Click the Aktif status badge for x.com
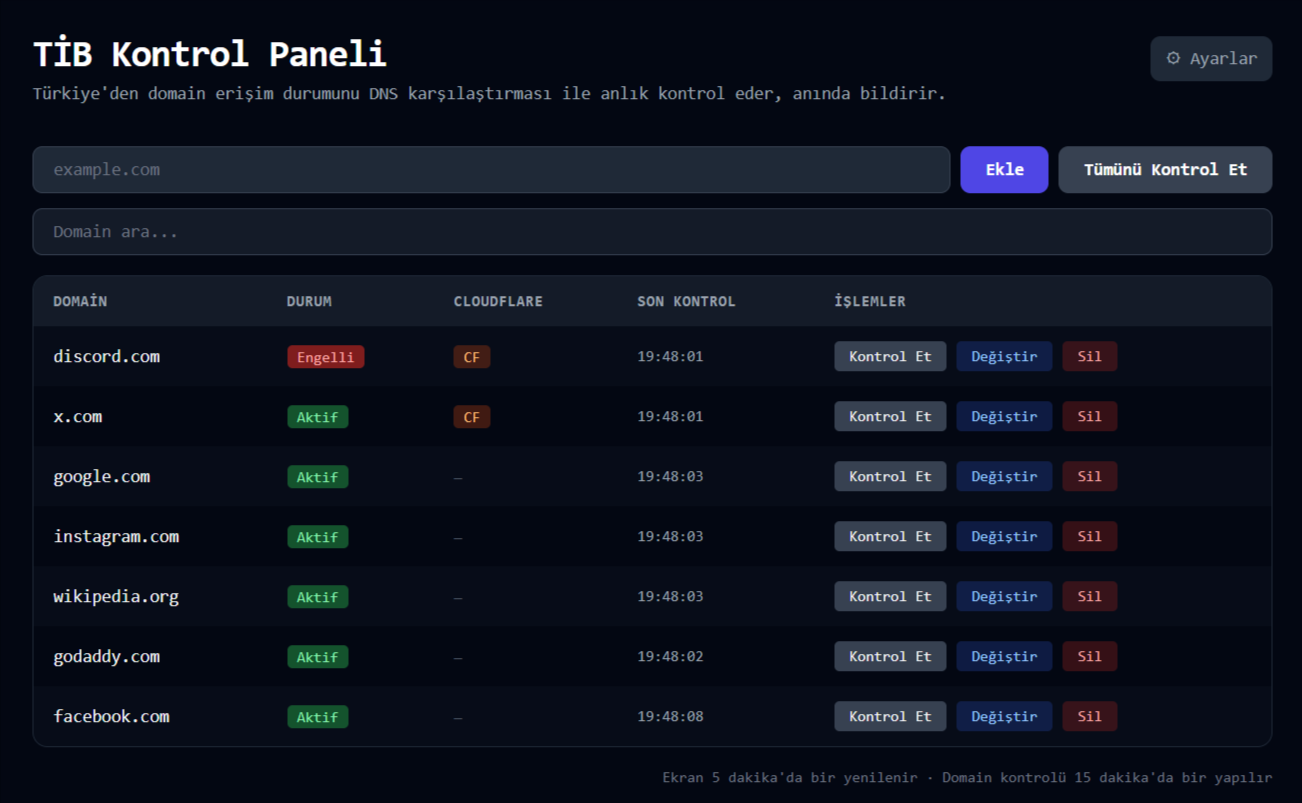 coord(317,417)
